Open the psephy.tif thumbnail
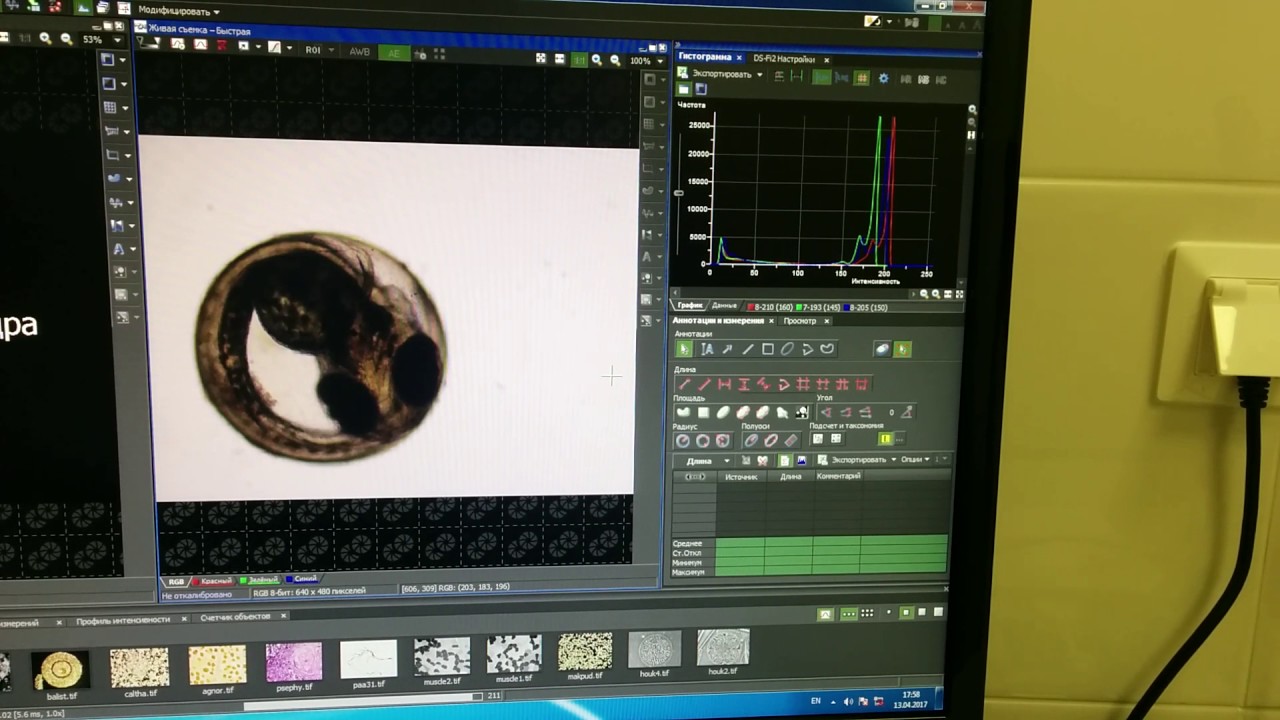 [294, 662]
